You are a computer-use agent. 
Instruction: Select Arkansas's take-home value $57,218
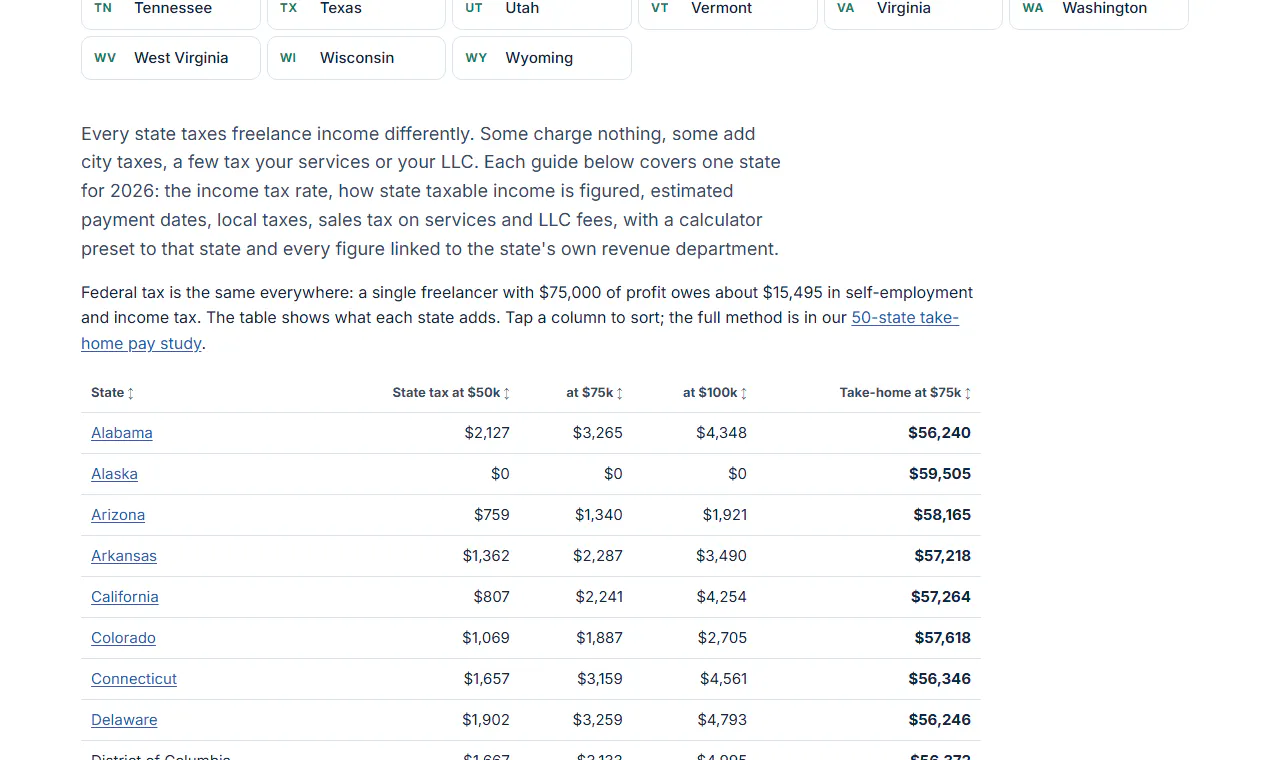click(943, 556)
